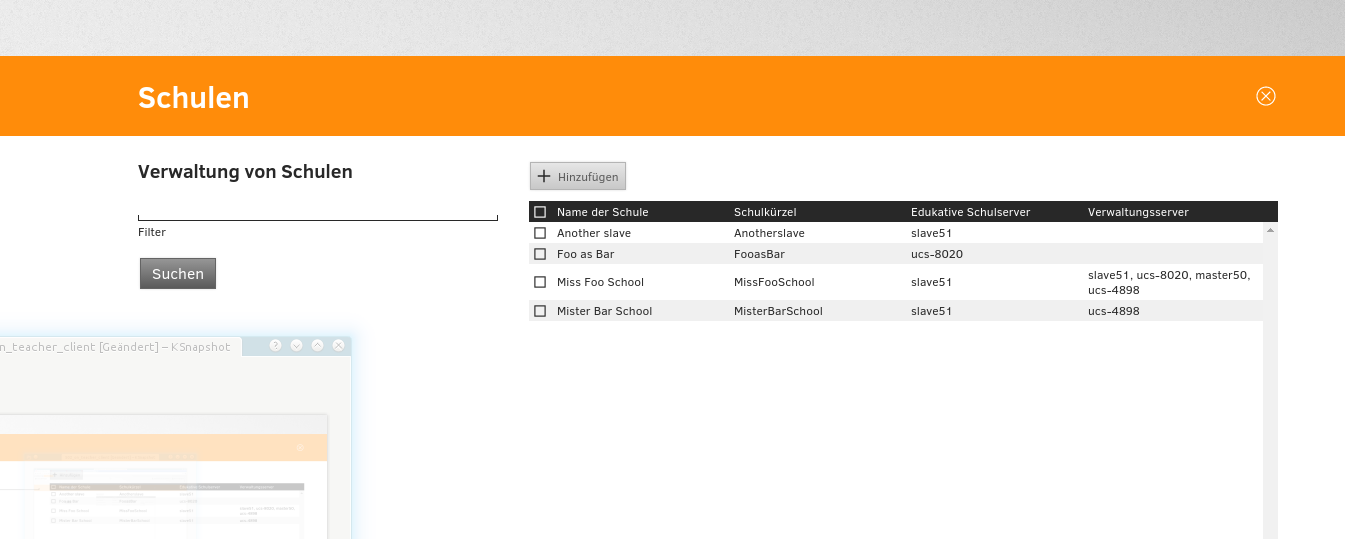The height and width of the screenshot is (539, 1345).
Task: Toggle the select-all checkbox in table header
Action: tap(540, 212)
